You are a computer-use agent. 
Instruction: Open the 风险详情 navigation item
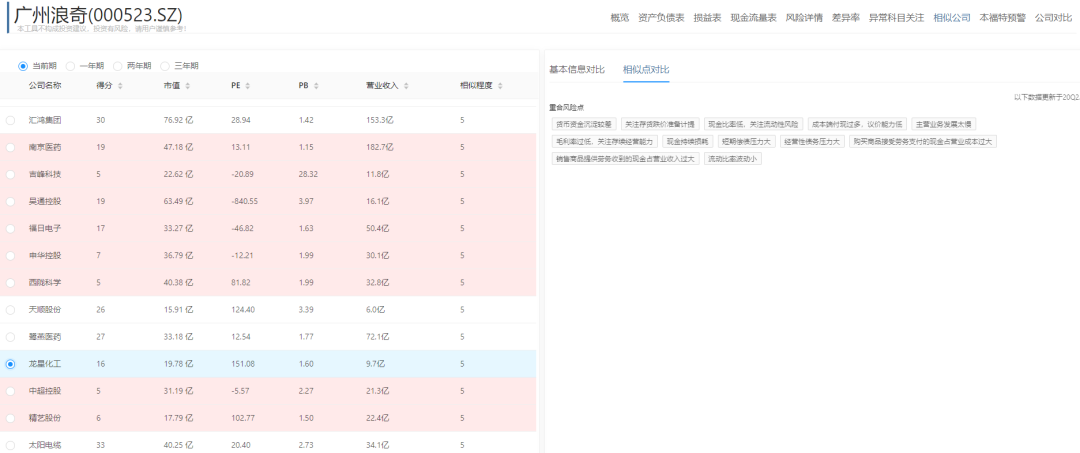[804, 19]
